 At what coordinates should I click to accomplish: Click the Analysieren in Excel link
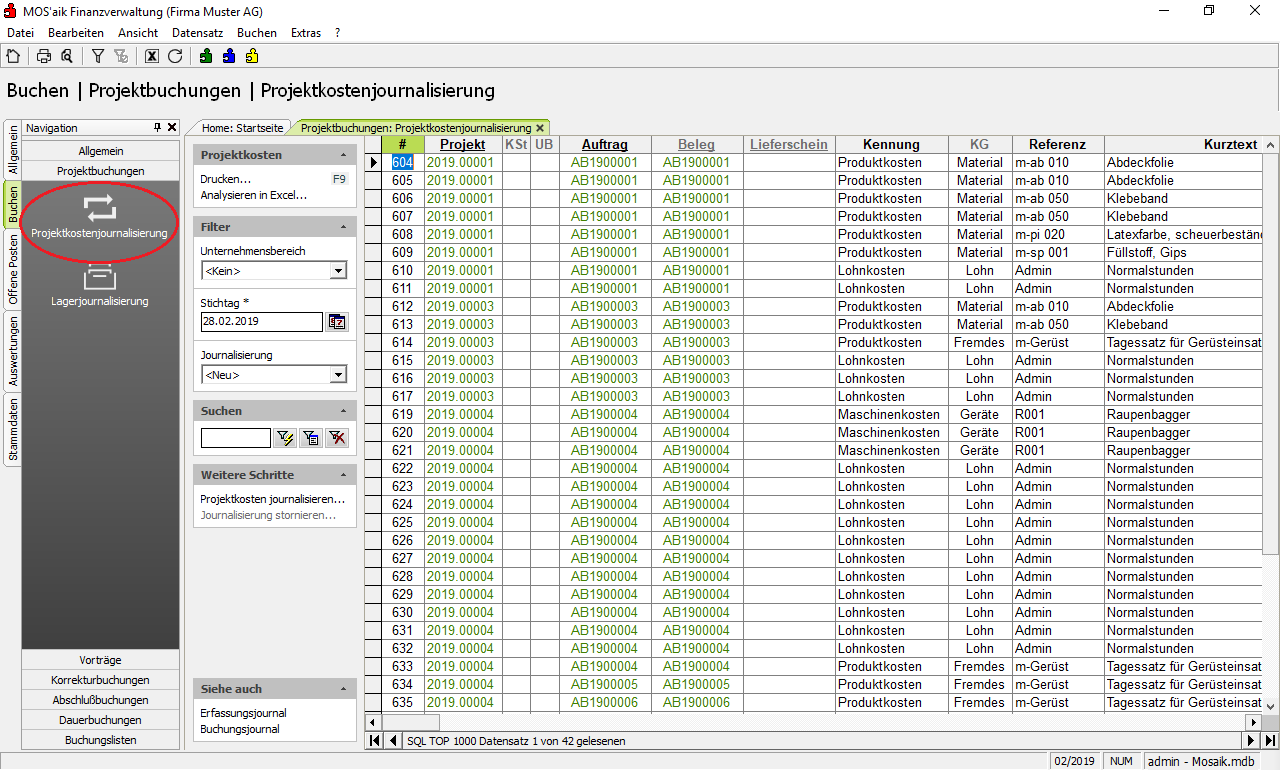(253, 195)
